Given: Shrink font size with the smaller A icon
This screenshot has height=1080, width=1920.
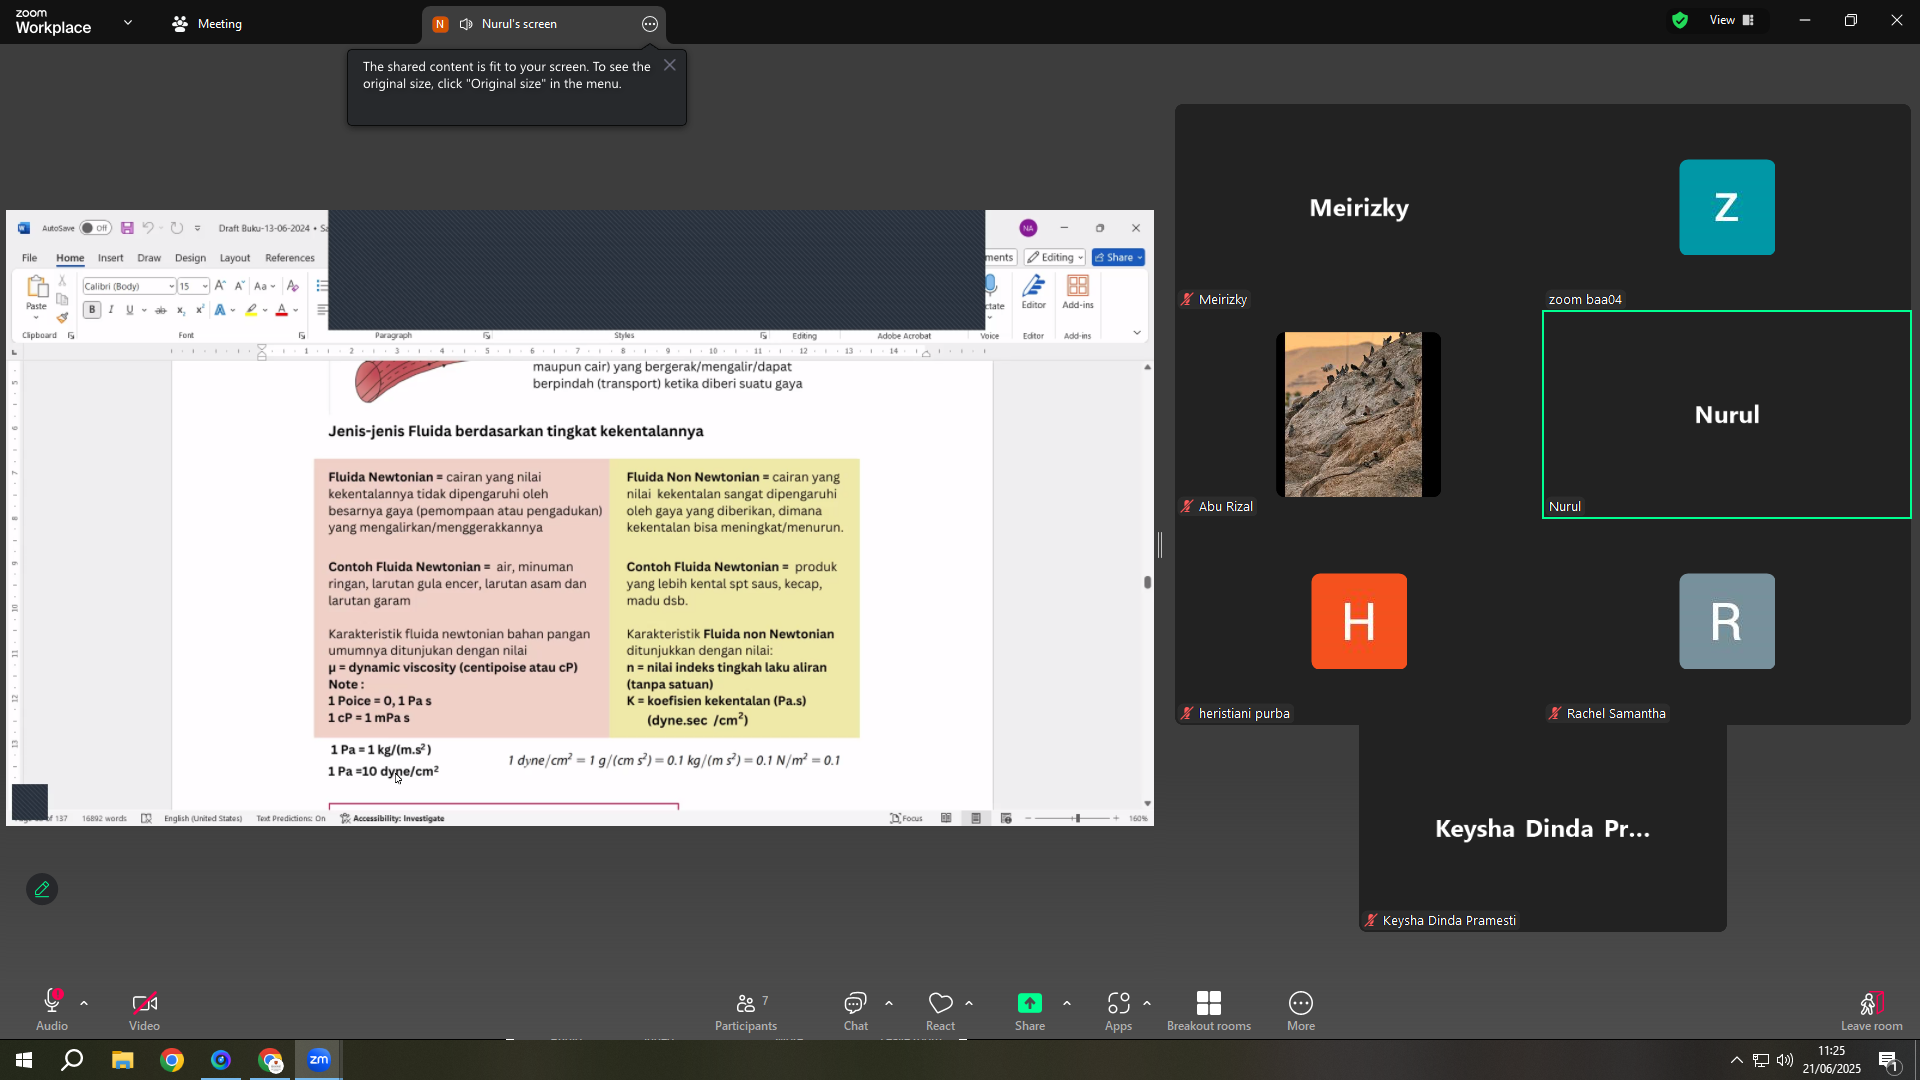Looking at the screenshot, I should point(239,286).
